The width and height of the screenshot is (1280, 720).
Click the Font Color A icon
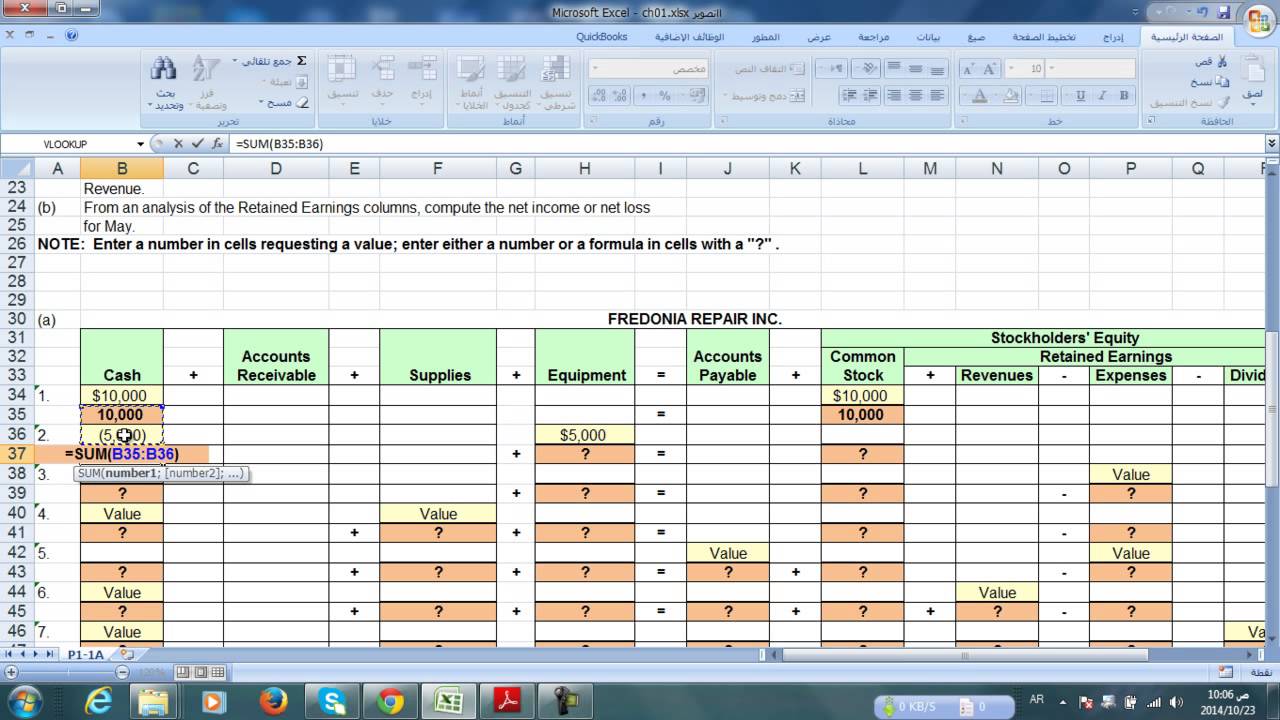(981, 96)
